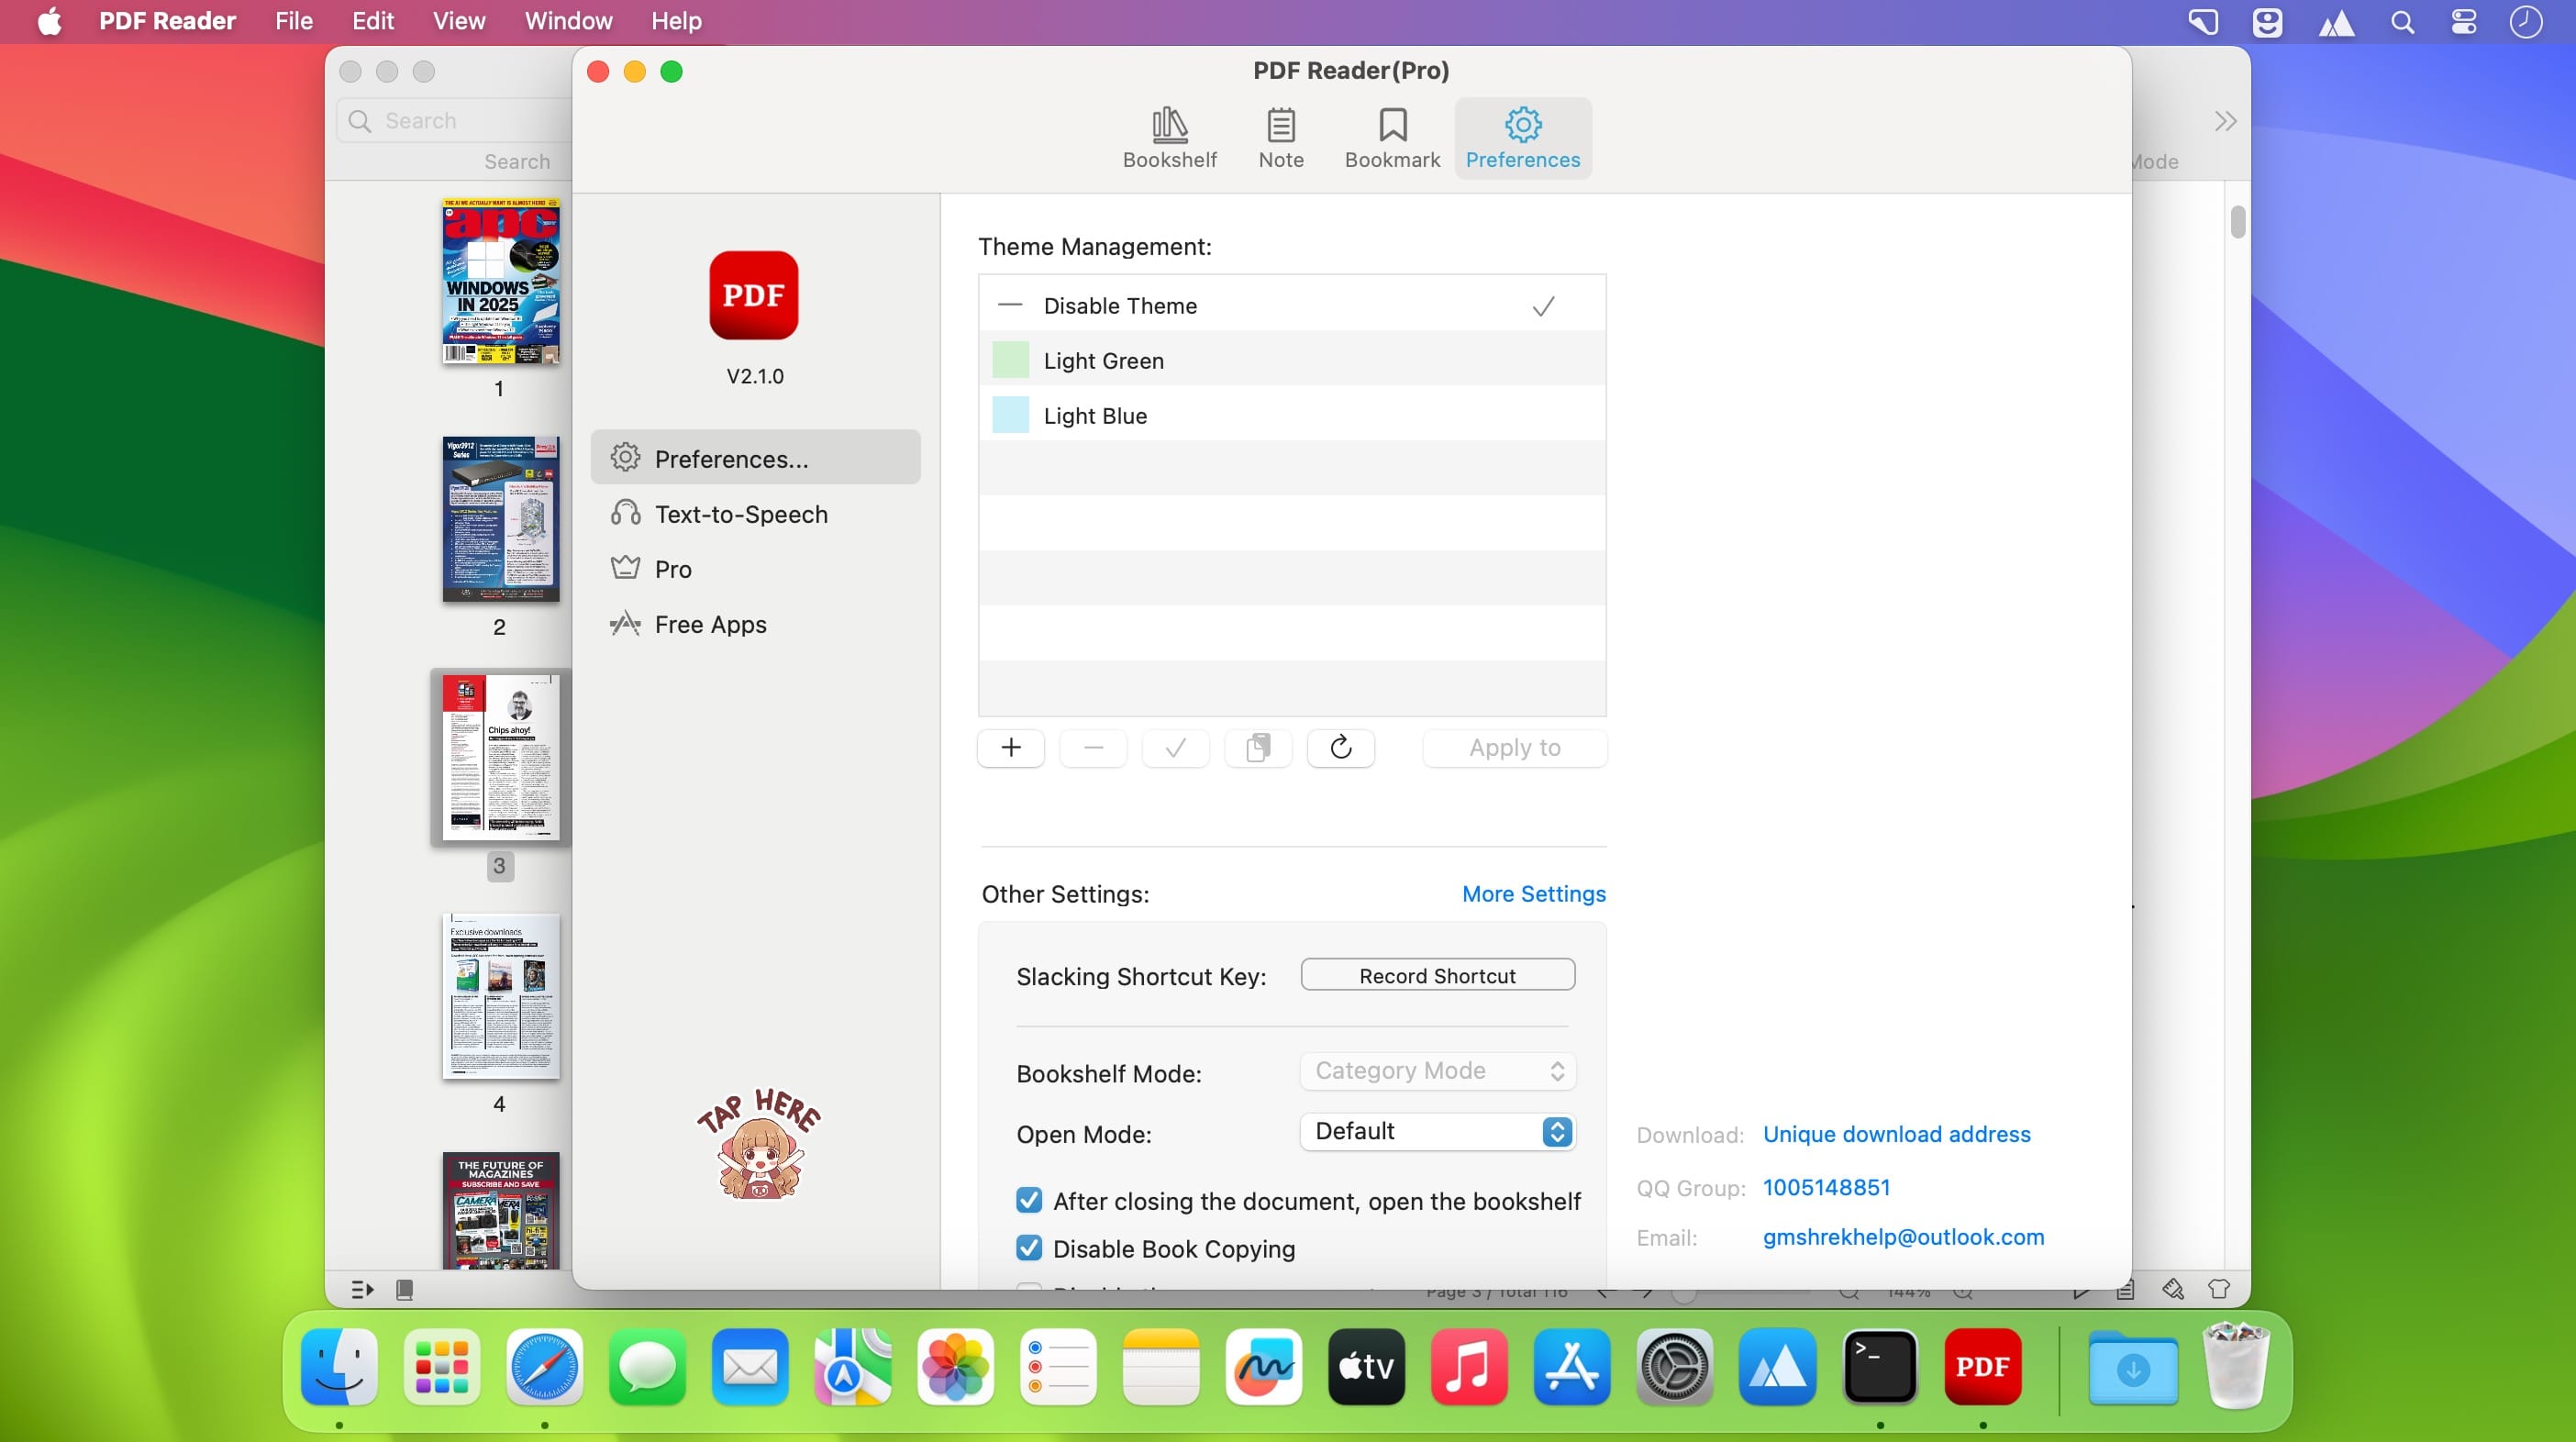Toggle the outline list icon in the bottom bar
The image size is (2576, 1442).
[362, 1290]
